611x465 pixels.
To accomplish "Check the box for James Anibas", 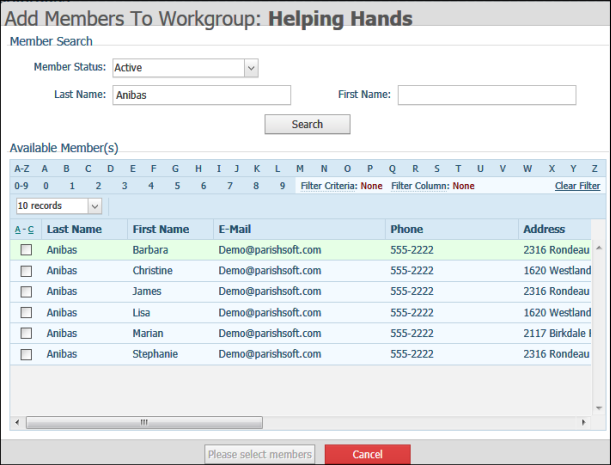I will (x=26, y=292).
